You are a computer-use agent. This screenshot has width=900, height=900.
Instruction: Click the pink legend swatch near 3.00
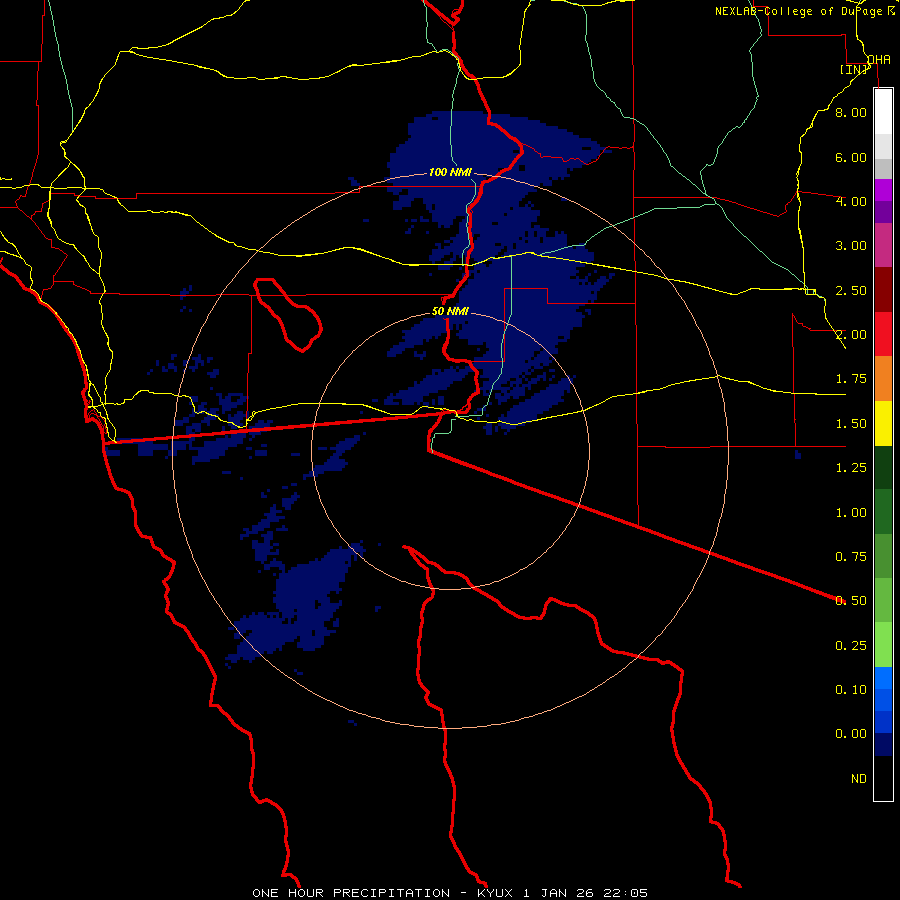click(883, 245)
